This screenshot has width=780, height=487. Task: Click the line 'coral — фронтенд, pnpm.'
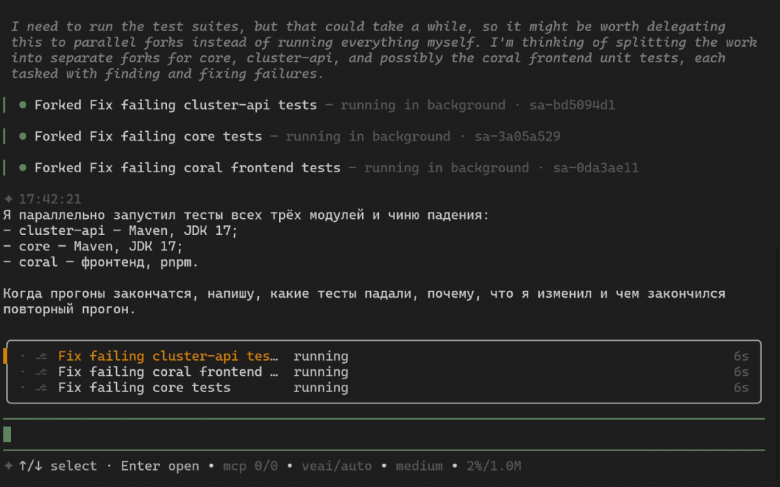pyautogui.click(x=100, y=262)
